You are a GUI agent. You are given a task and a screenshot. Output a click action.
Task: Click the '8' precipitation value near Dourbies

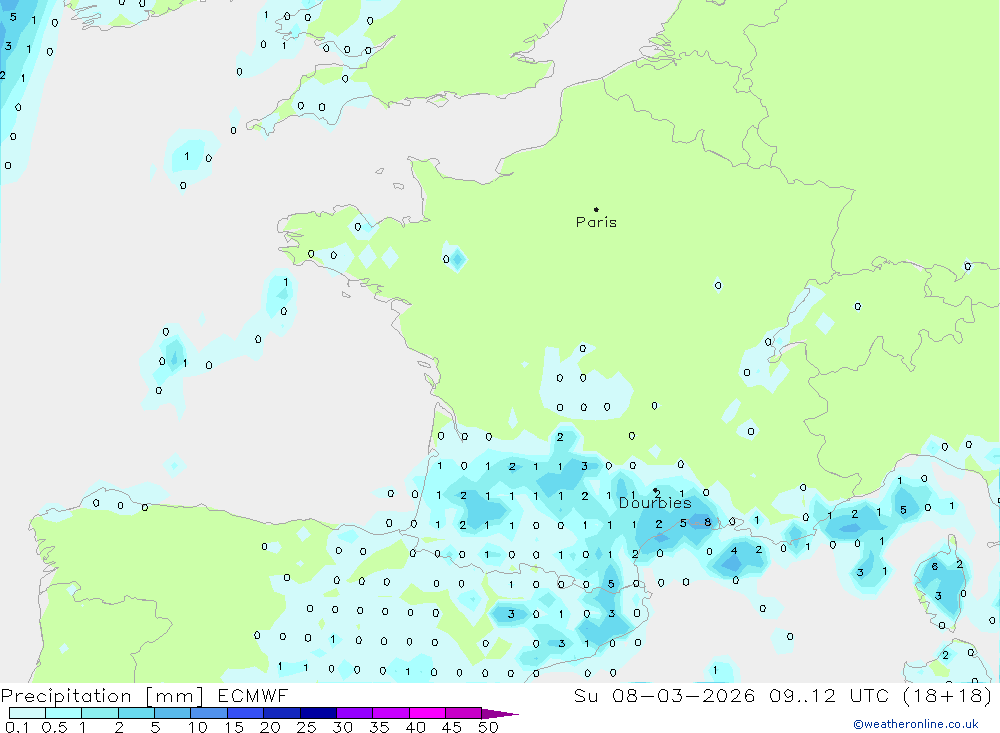point(707,522)
